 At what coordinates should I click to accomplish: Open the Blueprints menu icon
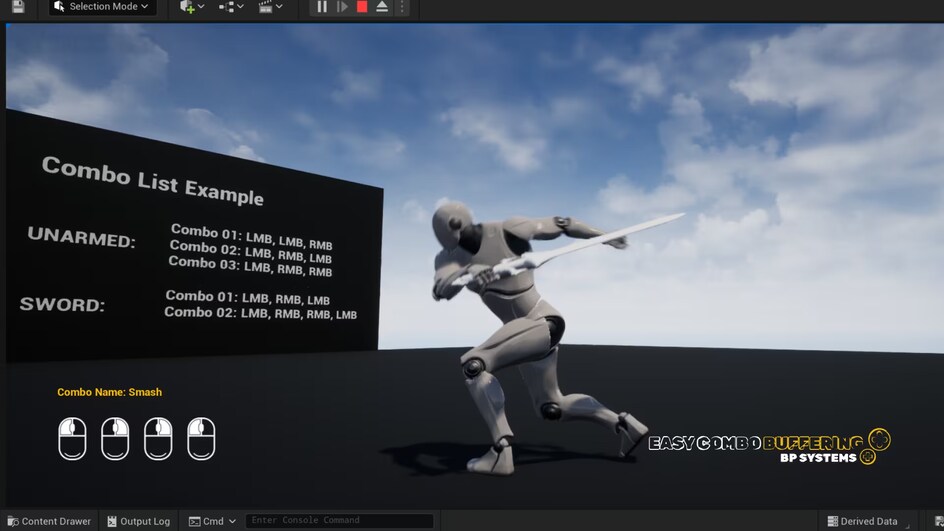click(x=229, y=7)
